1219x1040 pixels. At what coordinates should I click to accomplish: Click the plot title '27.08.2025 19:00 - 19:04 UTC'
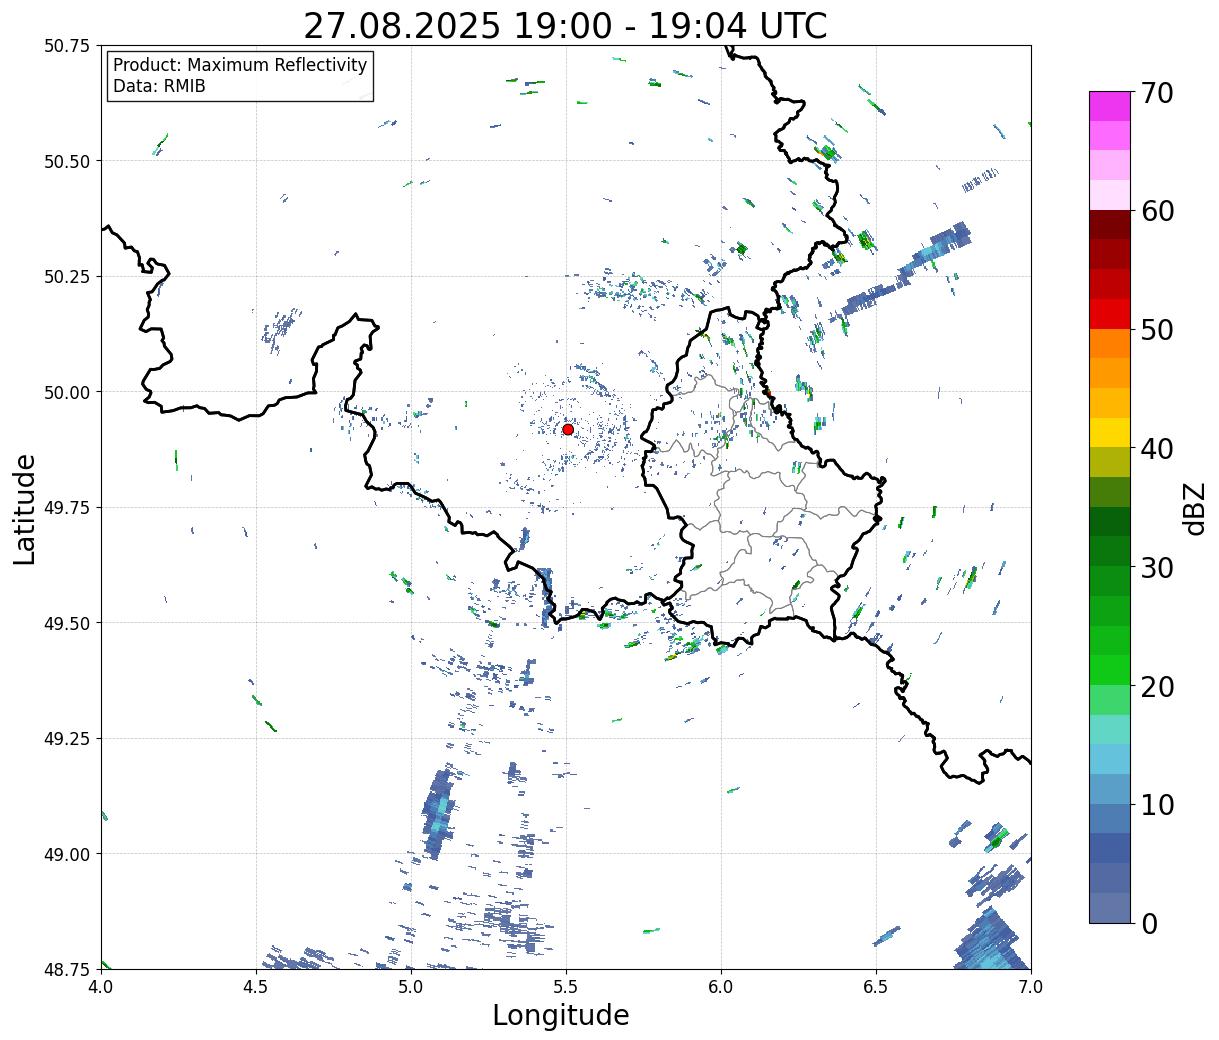click(x=565, y=25)
